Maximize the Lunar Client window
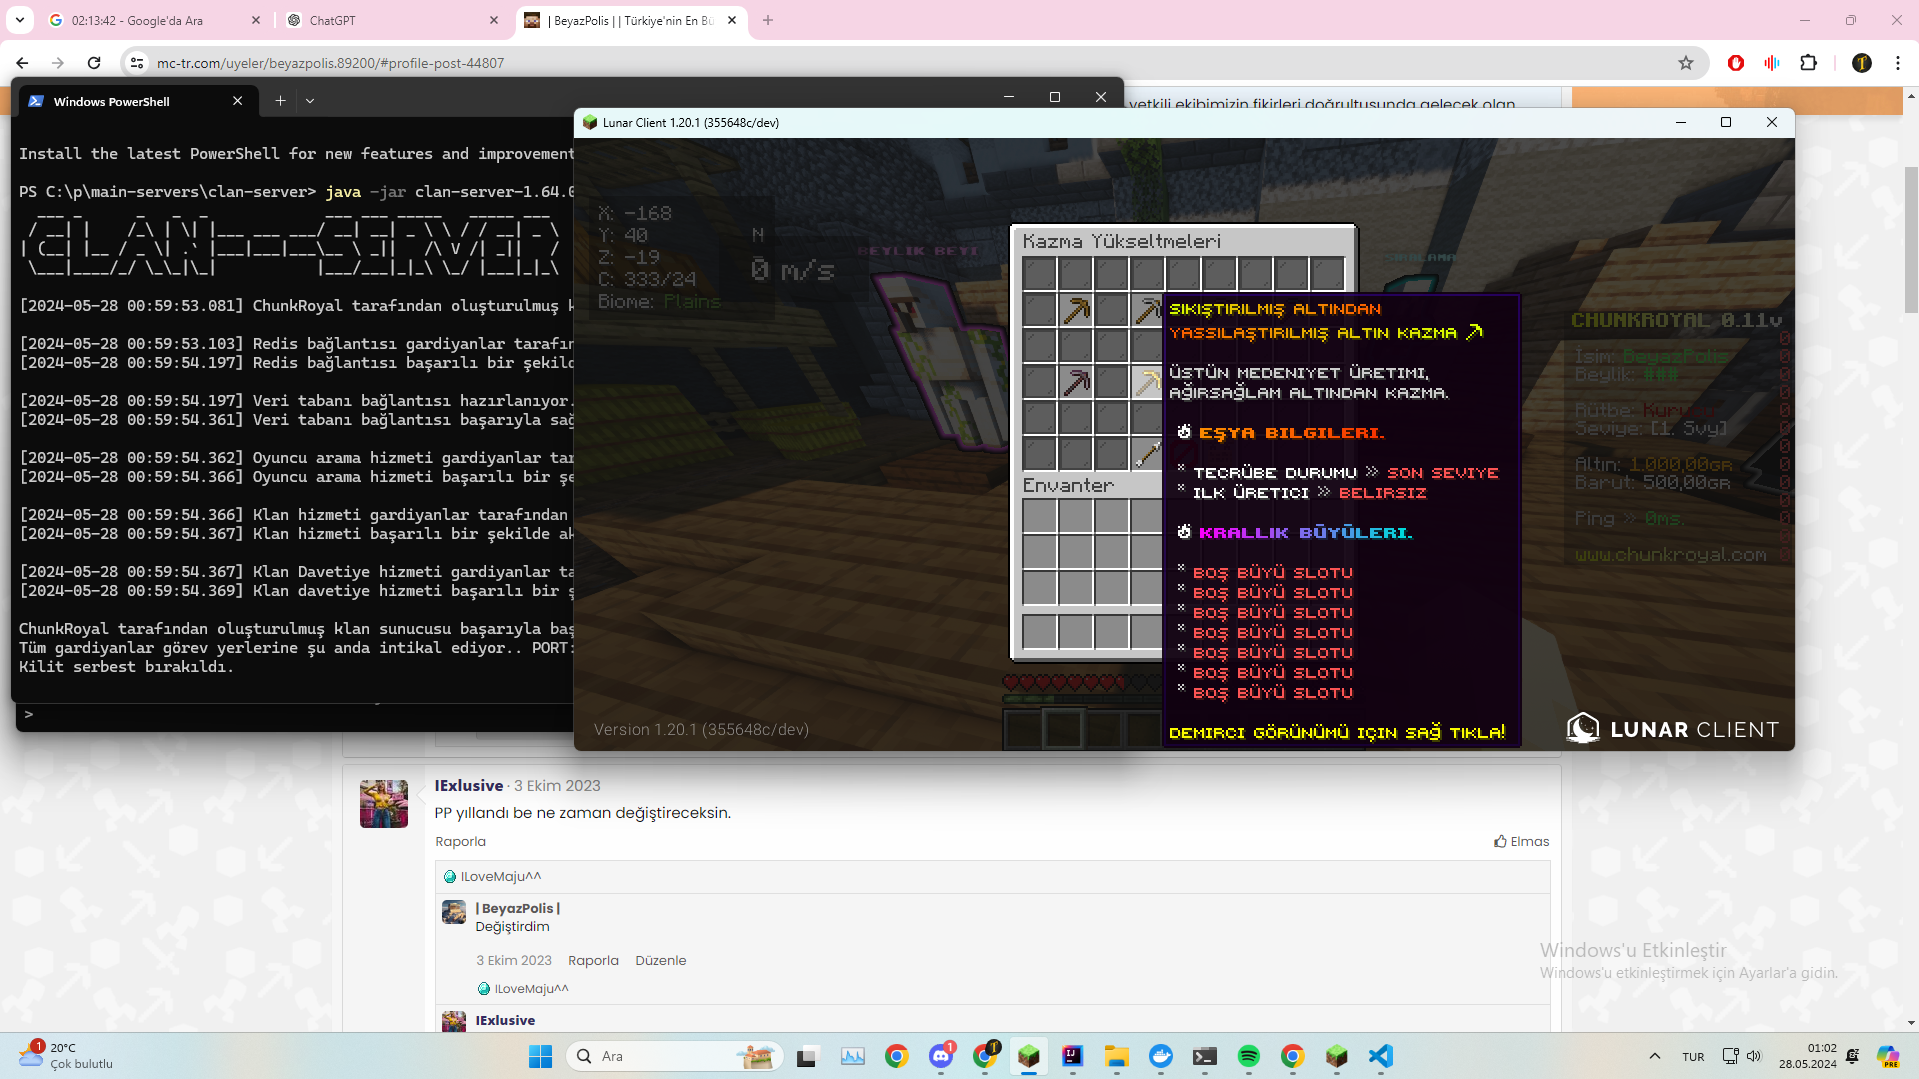 click(1726, 122)
